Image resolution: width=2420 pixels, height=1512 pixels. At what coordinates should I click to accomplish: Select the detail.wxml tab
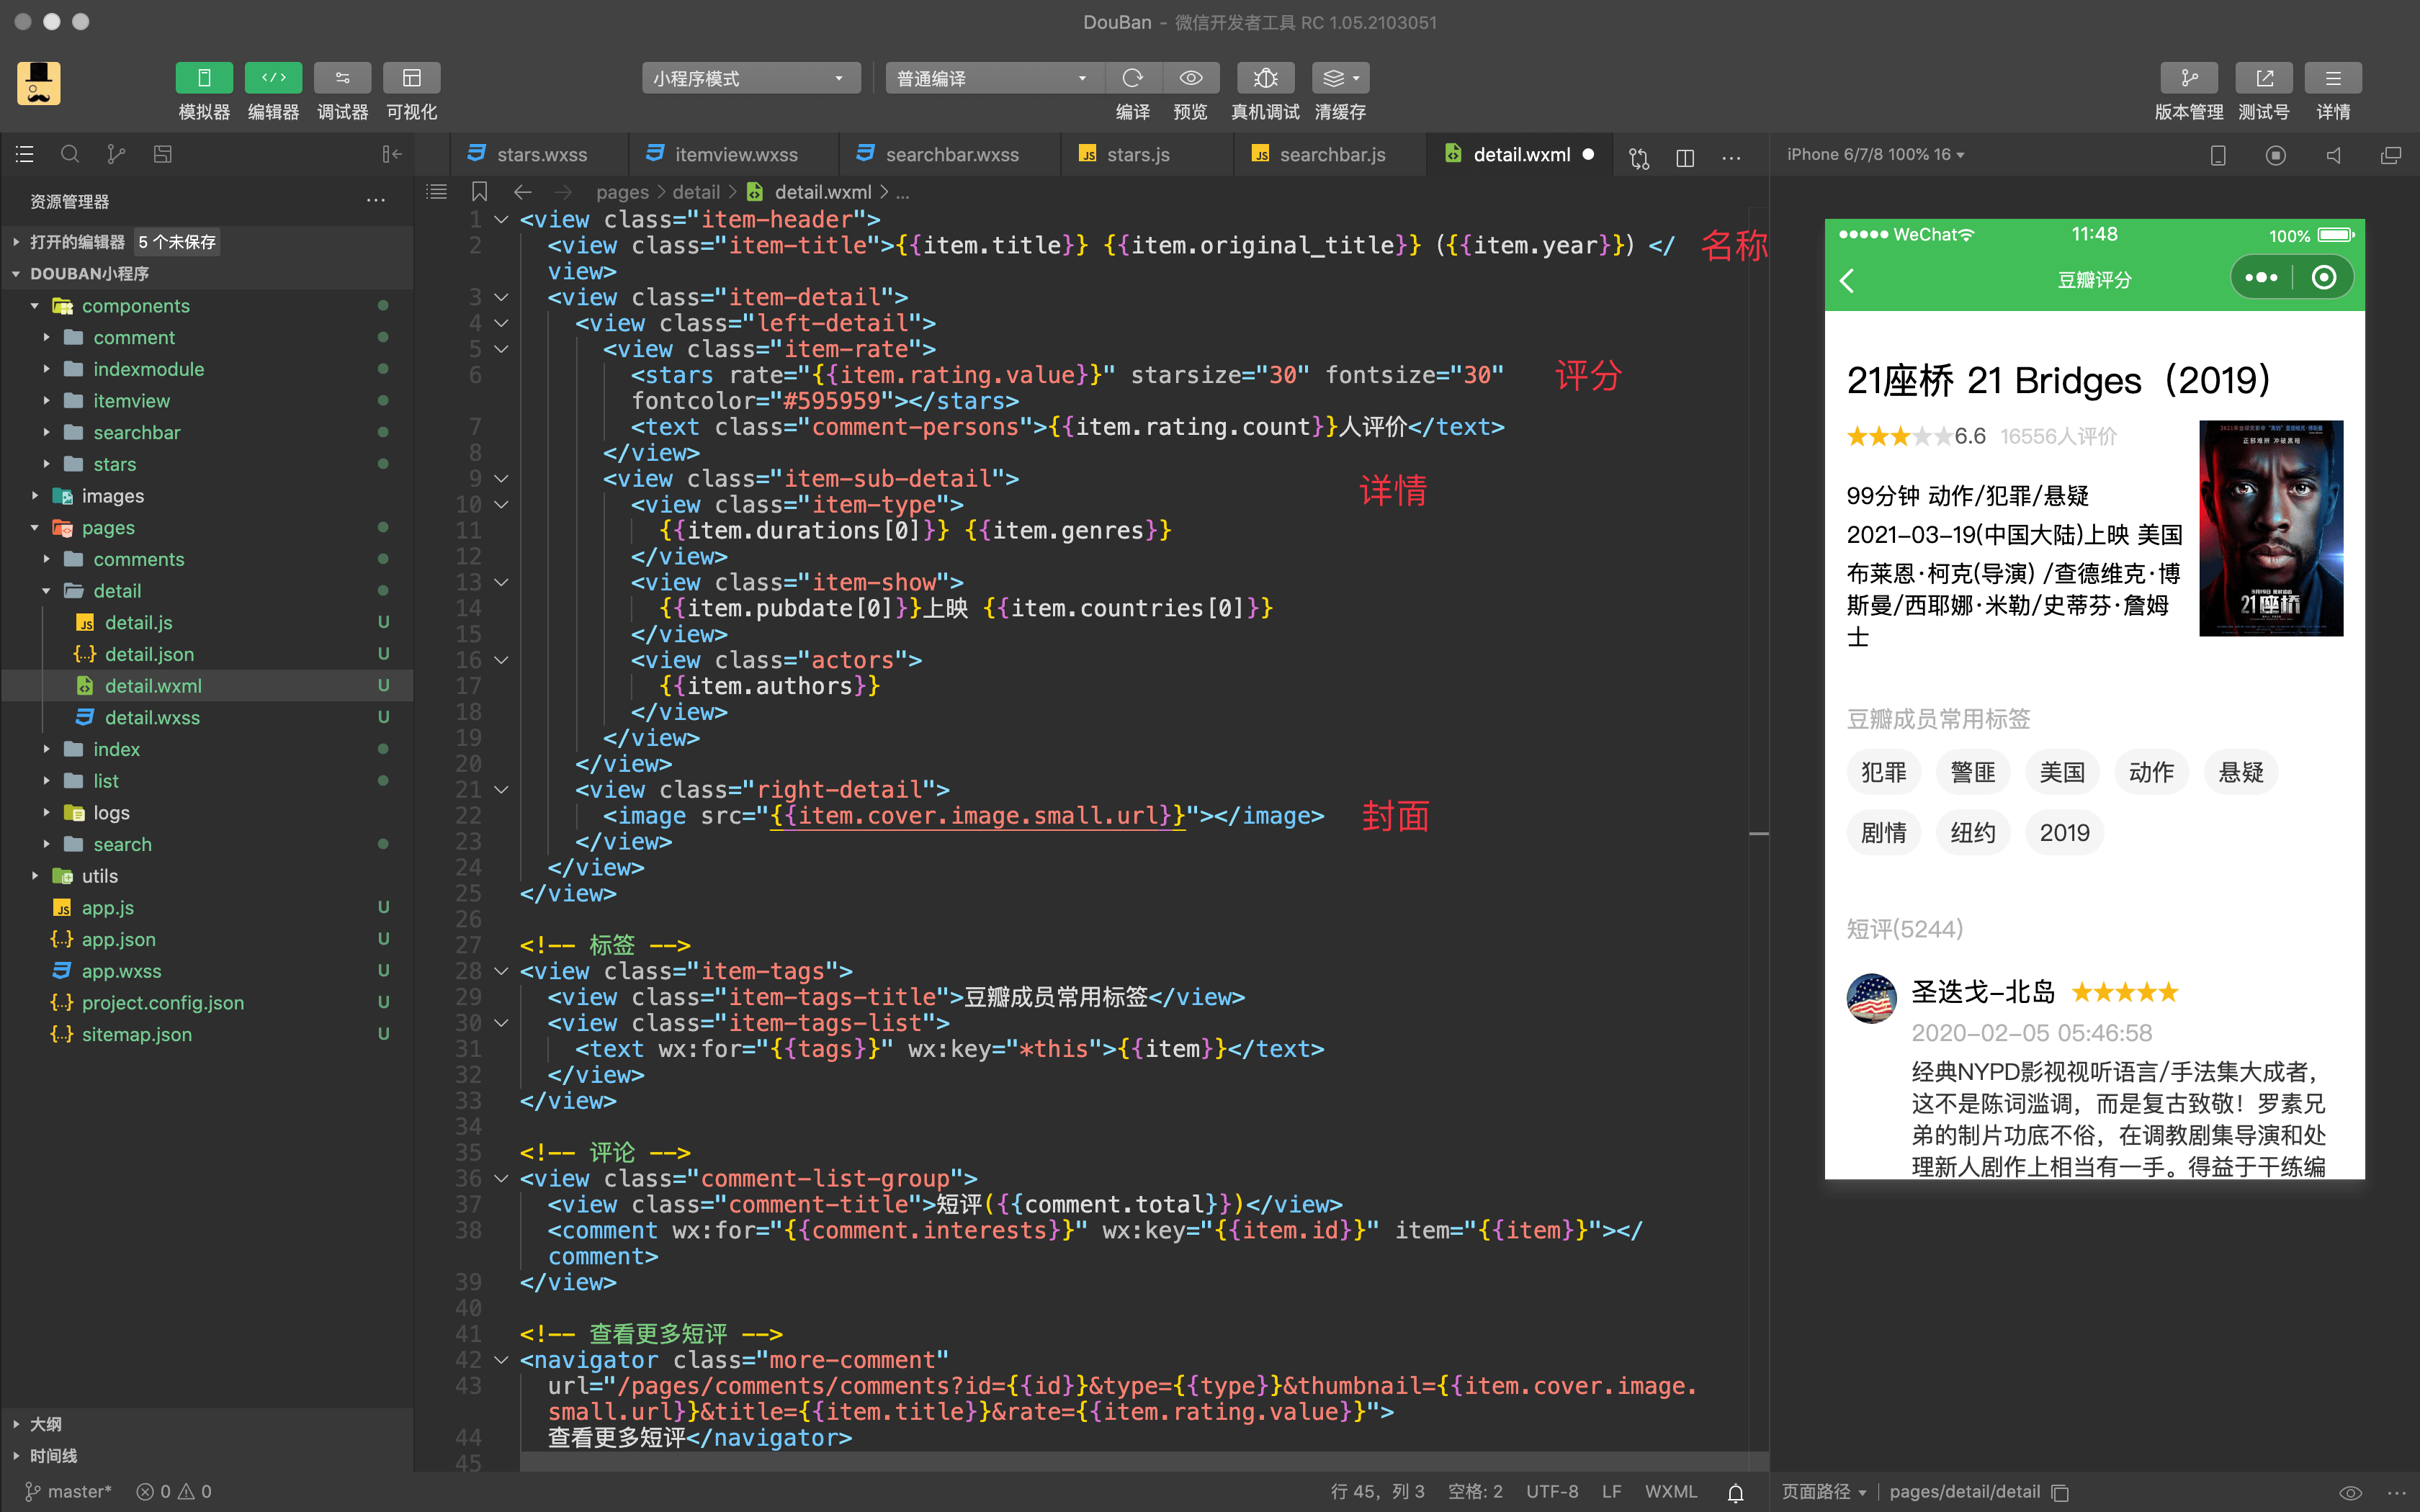pos(1520,154)
